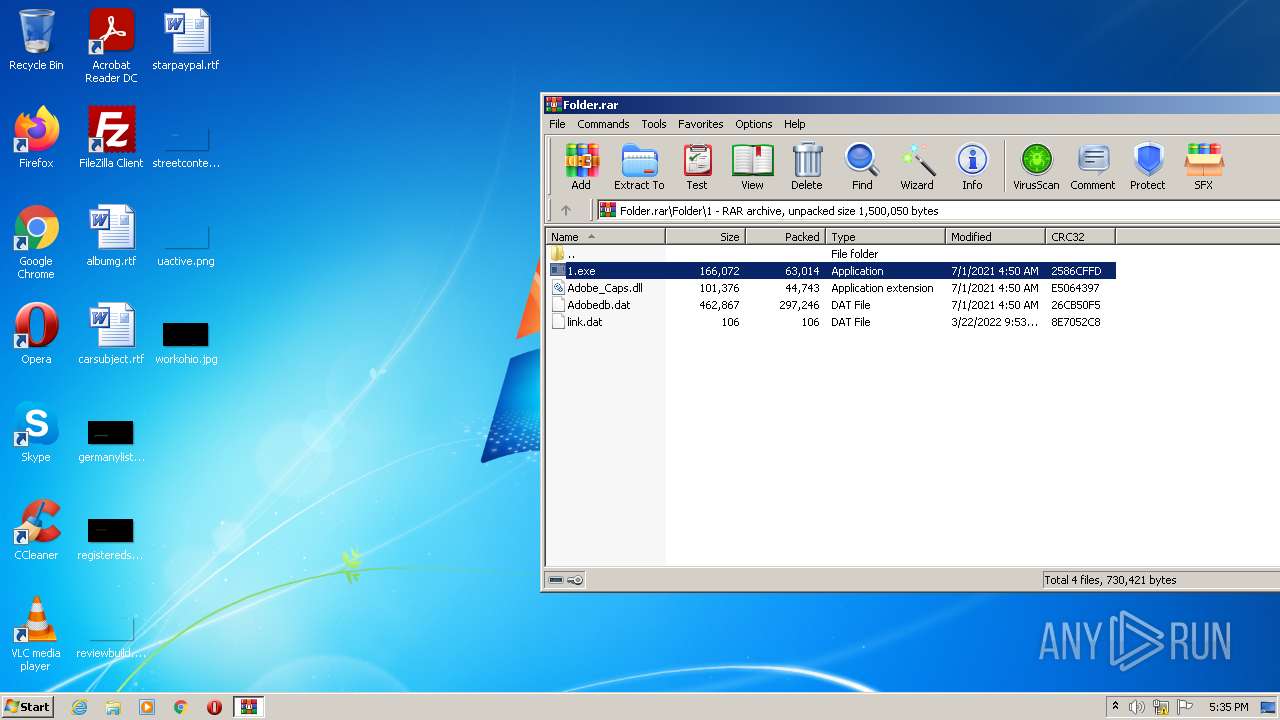Launch Firefox from the desktop
This screenshot has height=720, width=1280.
36,138
